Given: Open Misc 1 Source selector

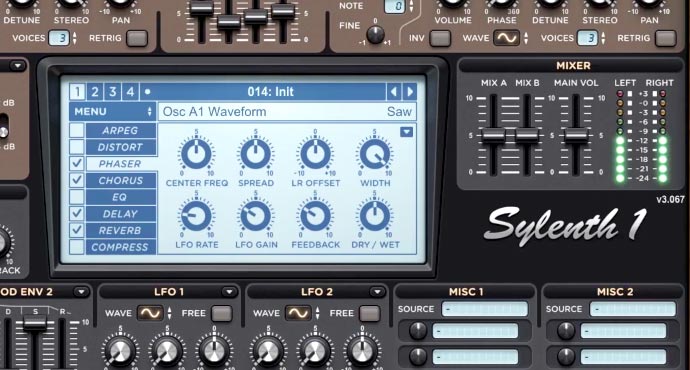Looking at the screenshot, I should click(x=484, y=309).
